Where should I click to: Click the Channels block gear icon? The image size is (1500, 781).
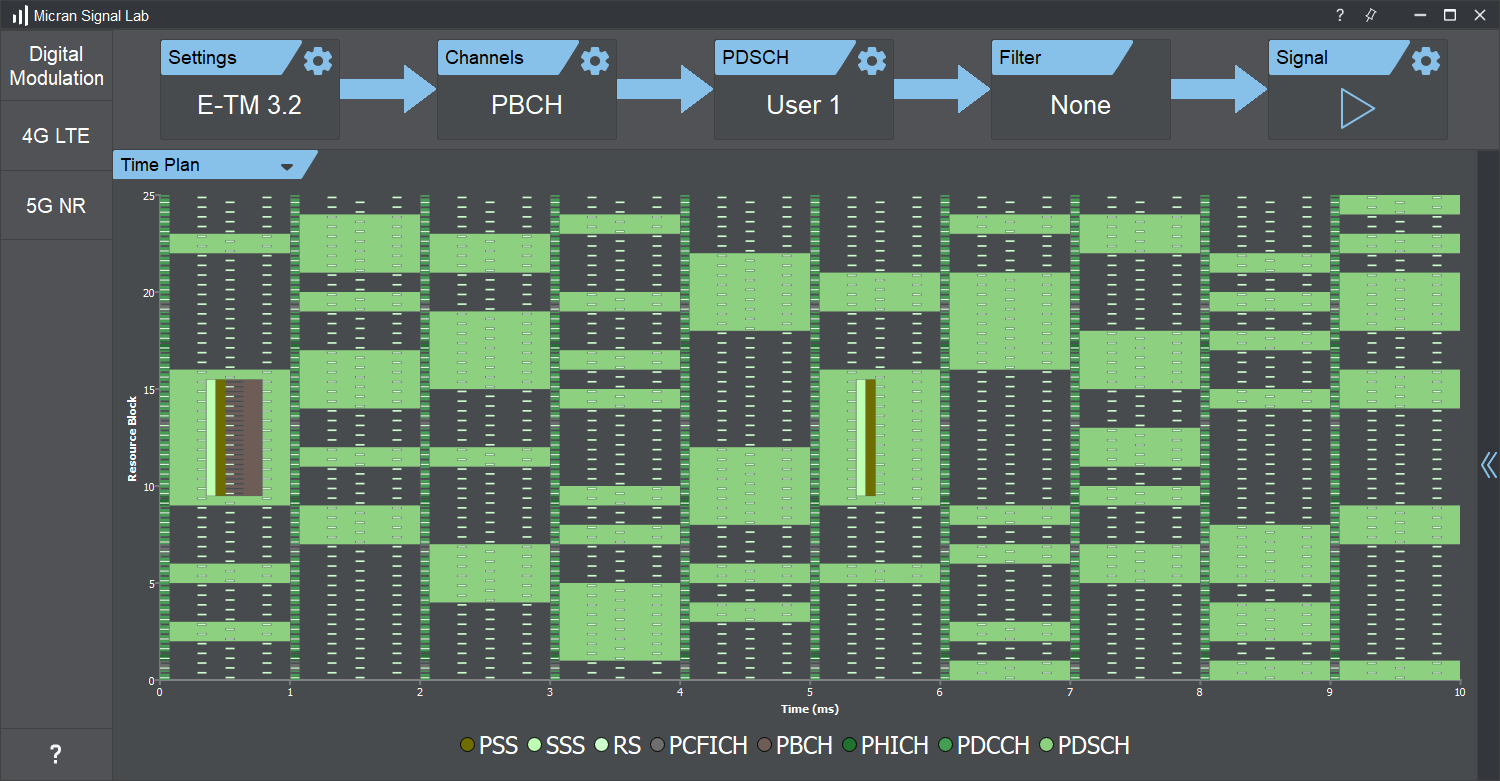click(x=595, y=61)
